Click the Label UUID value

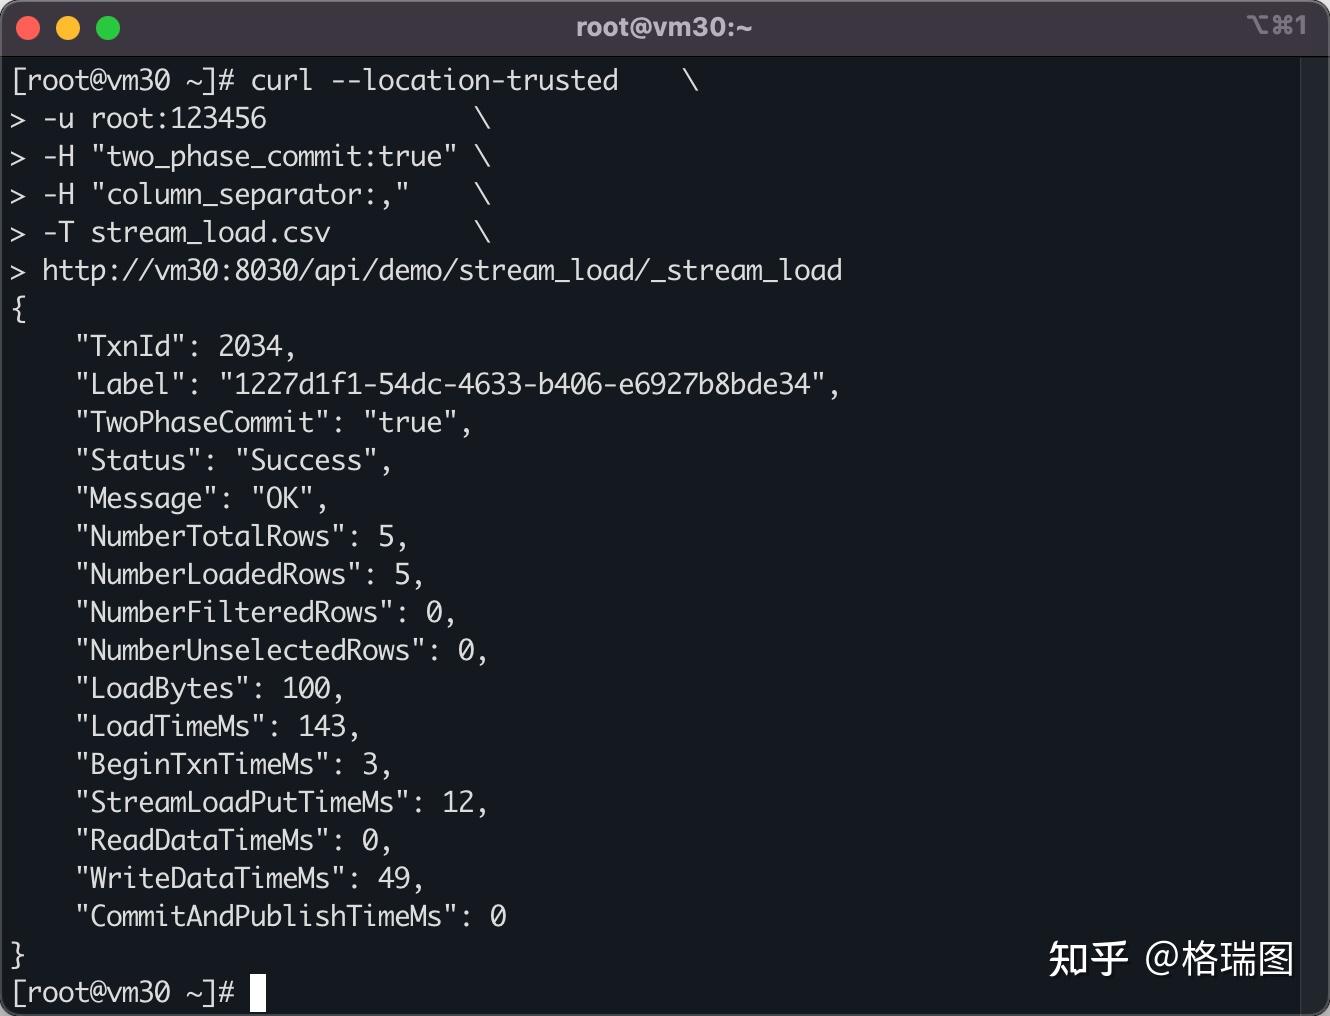click(522, 384)
